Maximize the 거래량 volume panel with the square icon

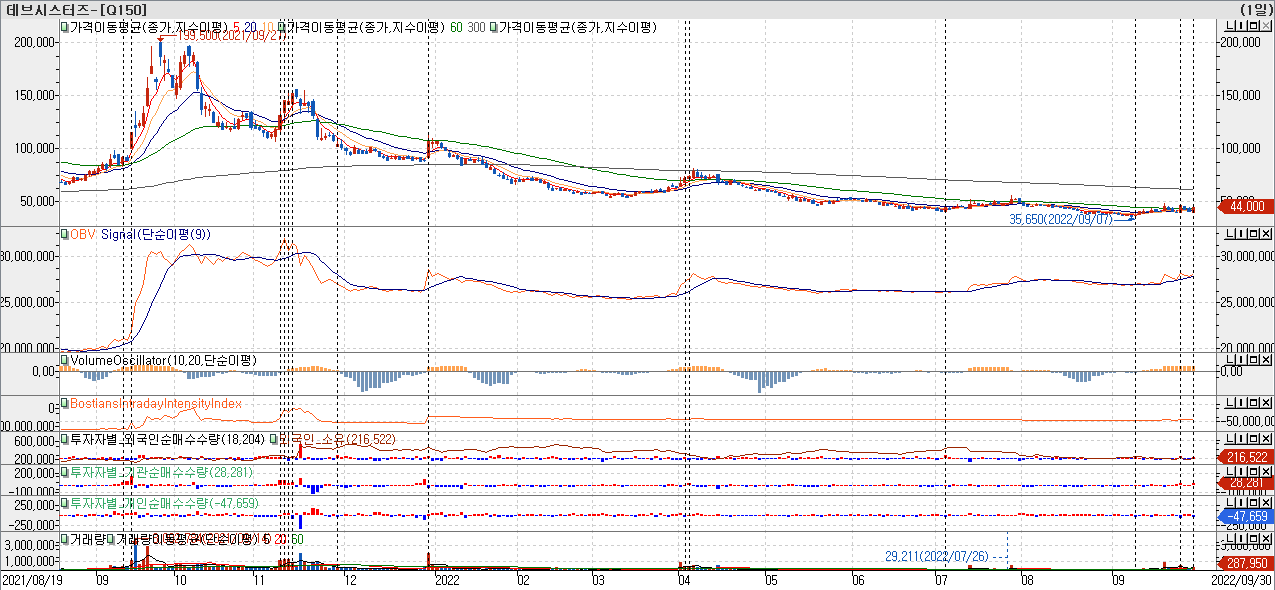pyautogui.click(x=1253, y=537)
